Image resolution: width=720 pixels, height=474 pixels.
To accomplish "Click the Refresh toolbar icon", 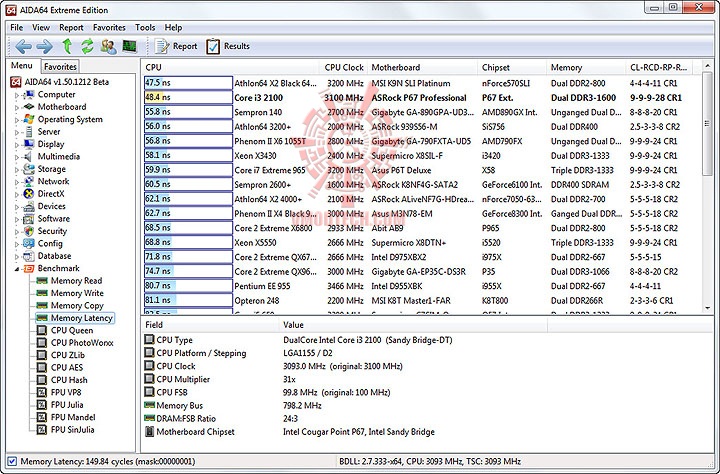I will click(87, 46).
